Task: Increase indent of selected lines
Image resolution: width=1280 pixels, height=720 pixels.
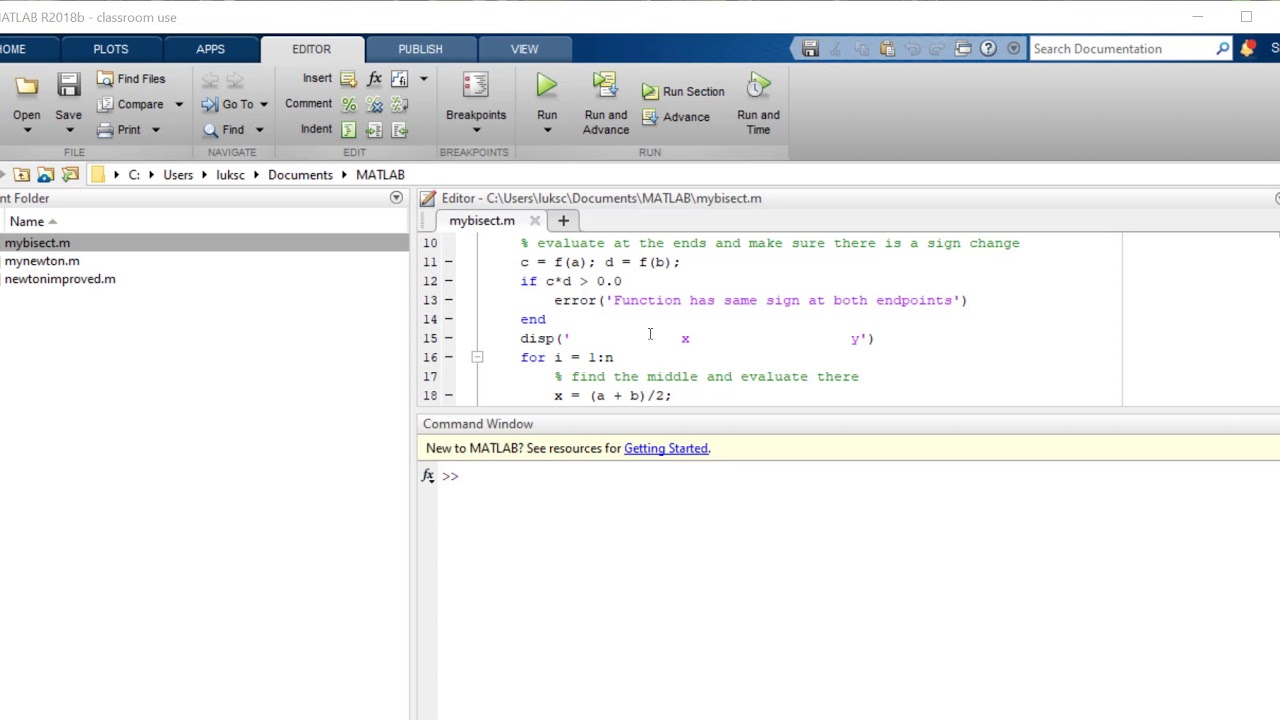Action: [x=374, y=130]
